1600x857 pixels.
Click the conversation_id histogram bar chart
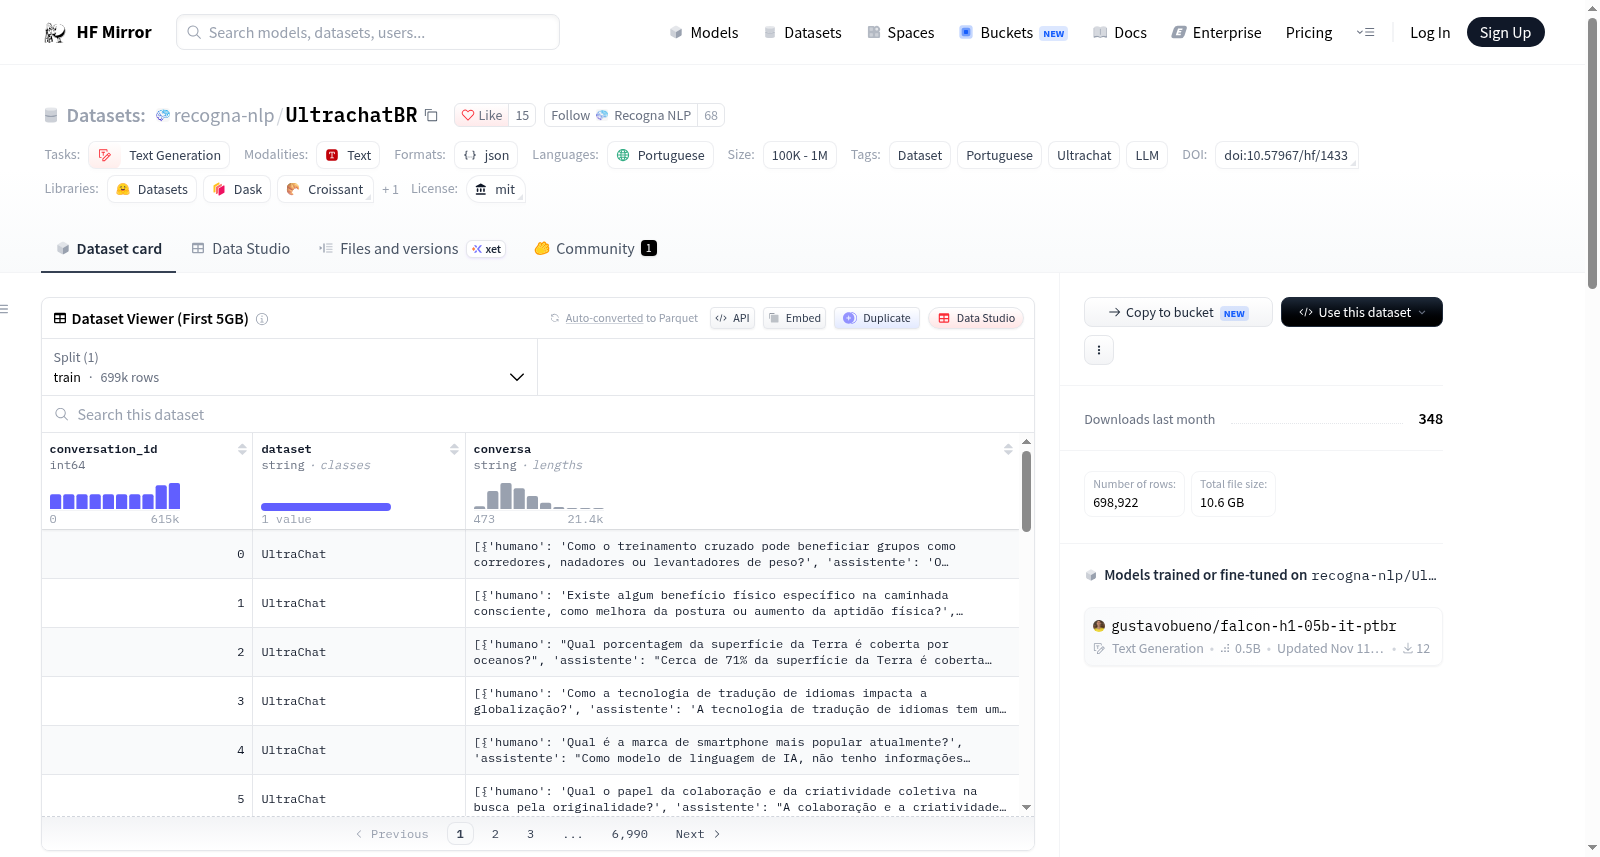click(115, 496)
